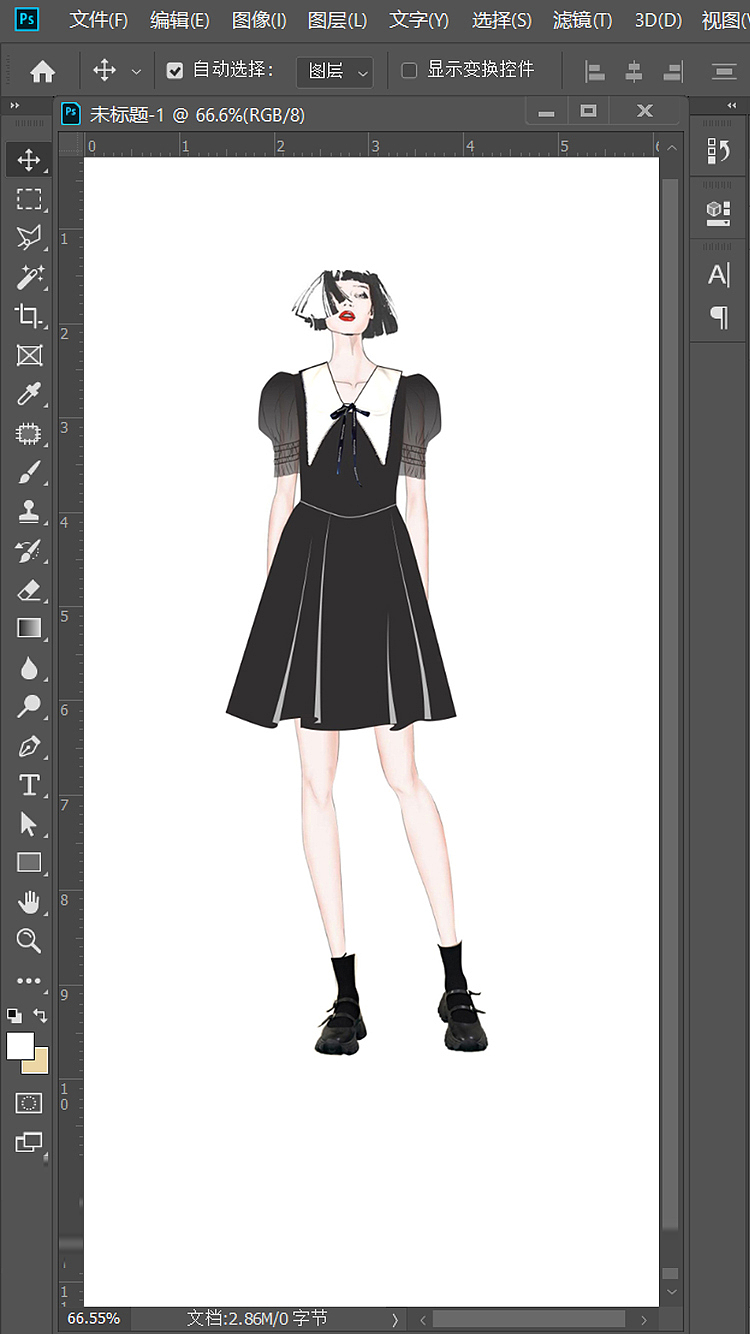Open the 图像(I) menu
Screen dimensions: 750x1334
(x=259, y=20)
